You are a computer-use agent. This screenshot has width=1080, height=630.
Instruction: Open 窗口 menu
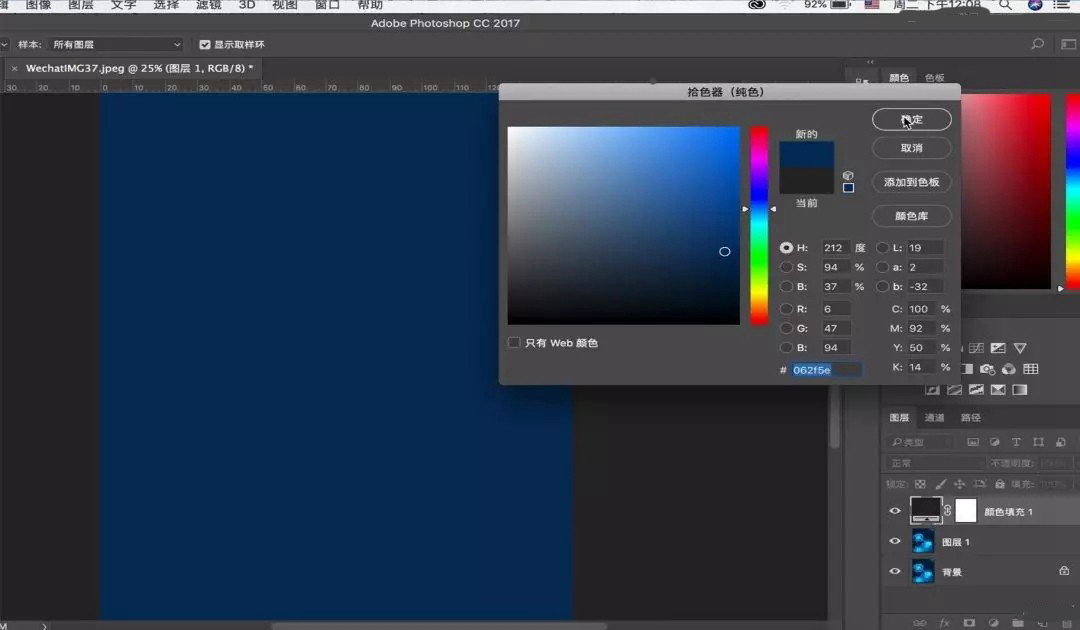point(327,5)
